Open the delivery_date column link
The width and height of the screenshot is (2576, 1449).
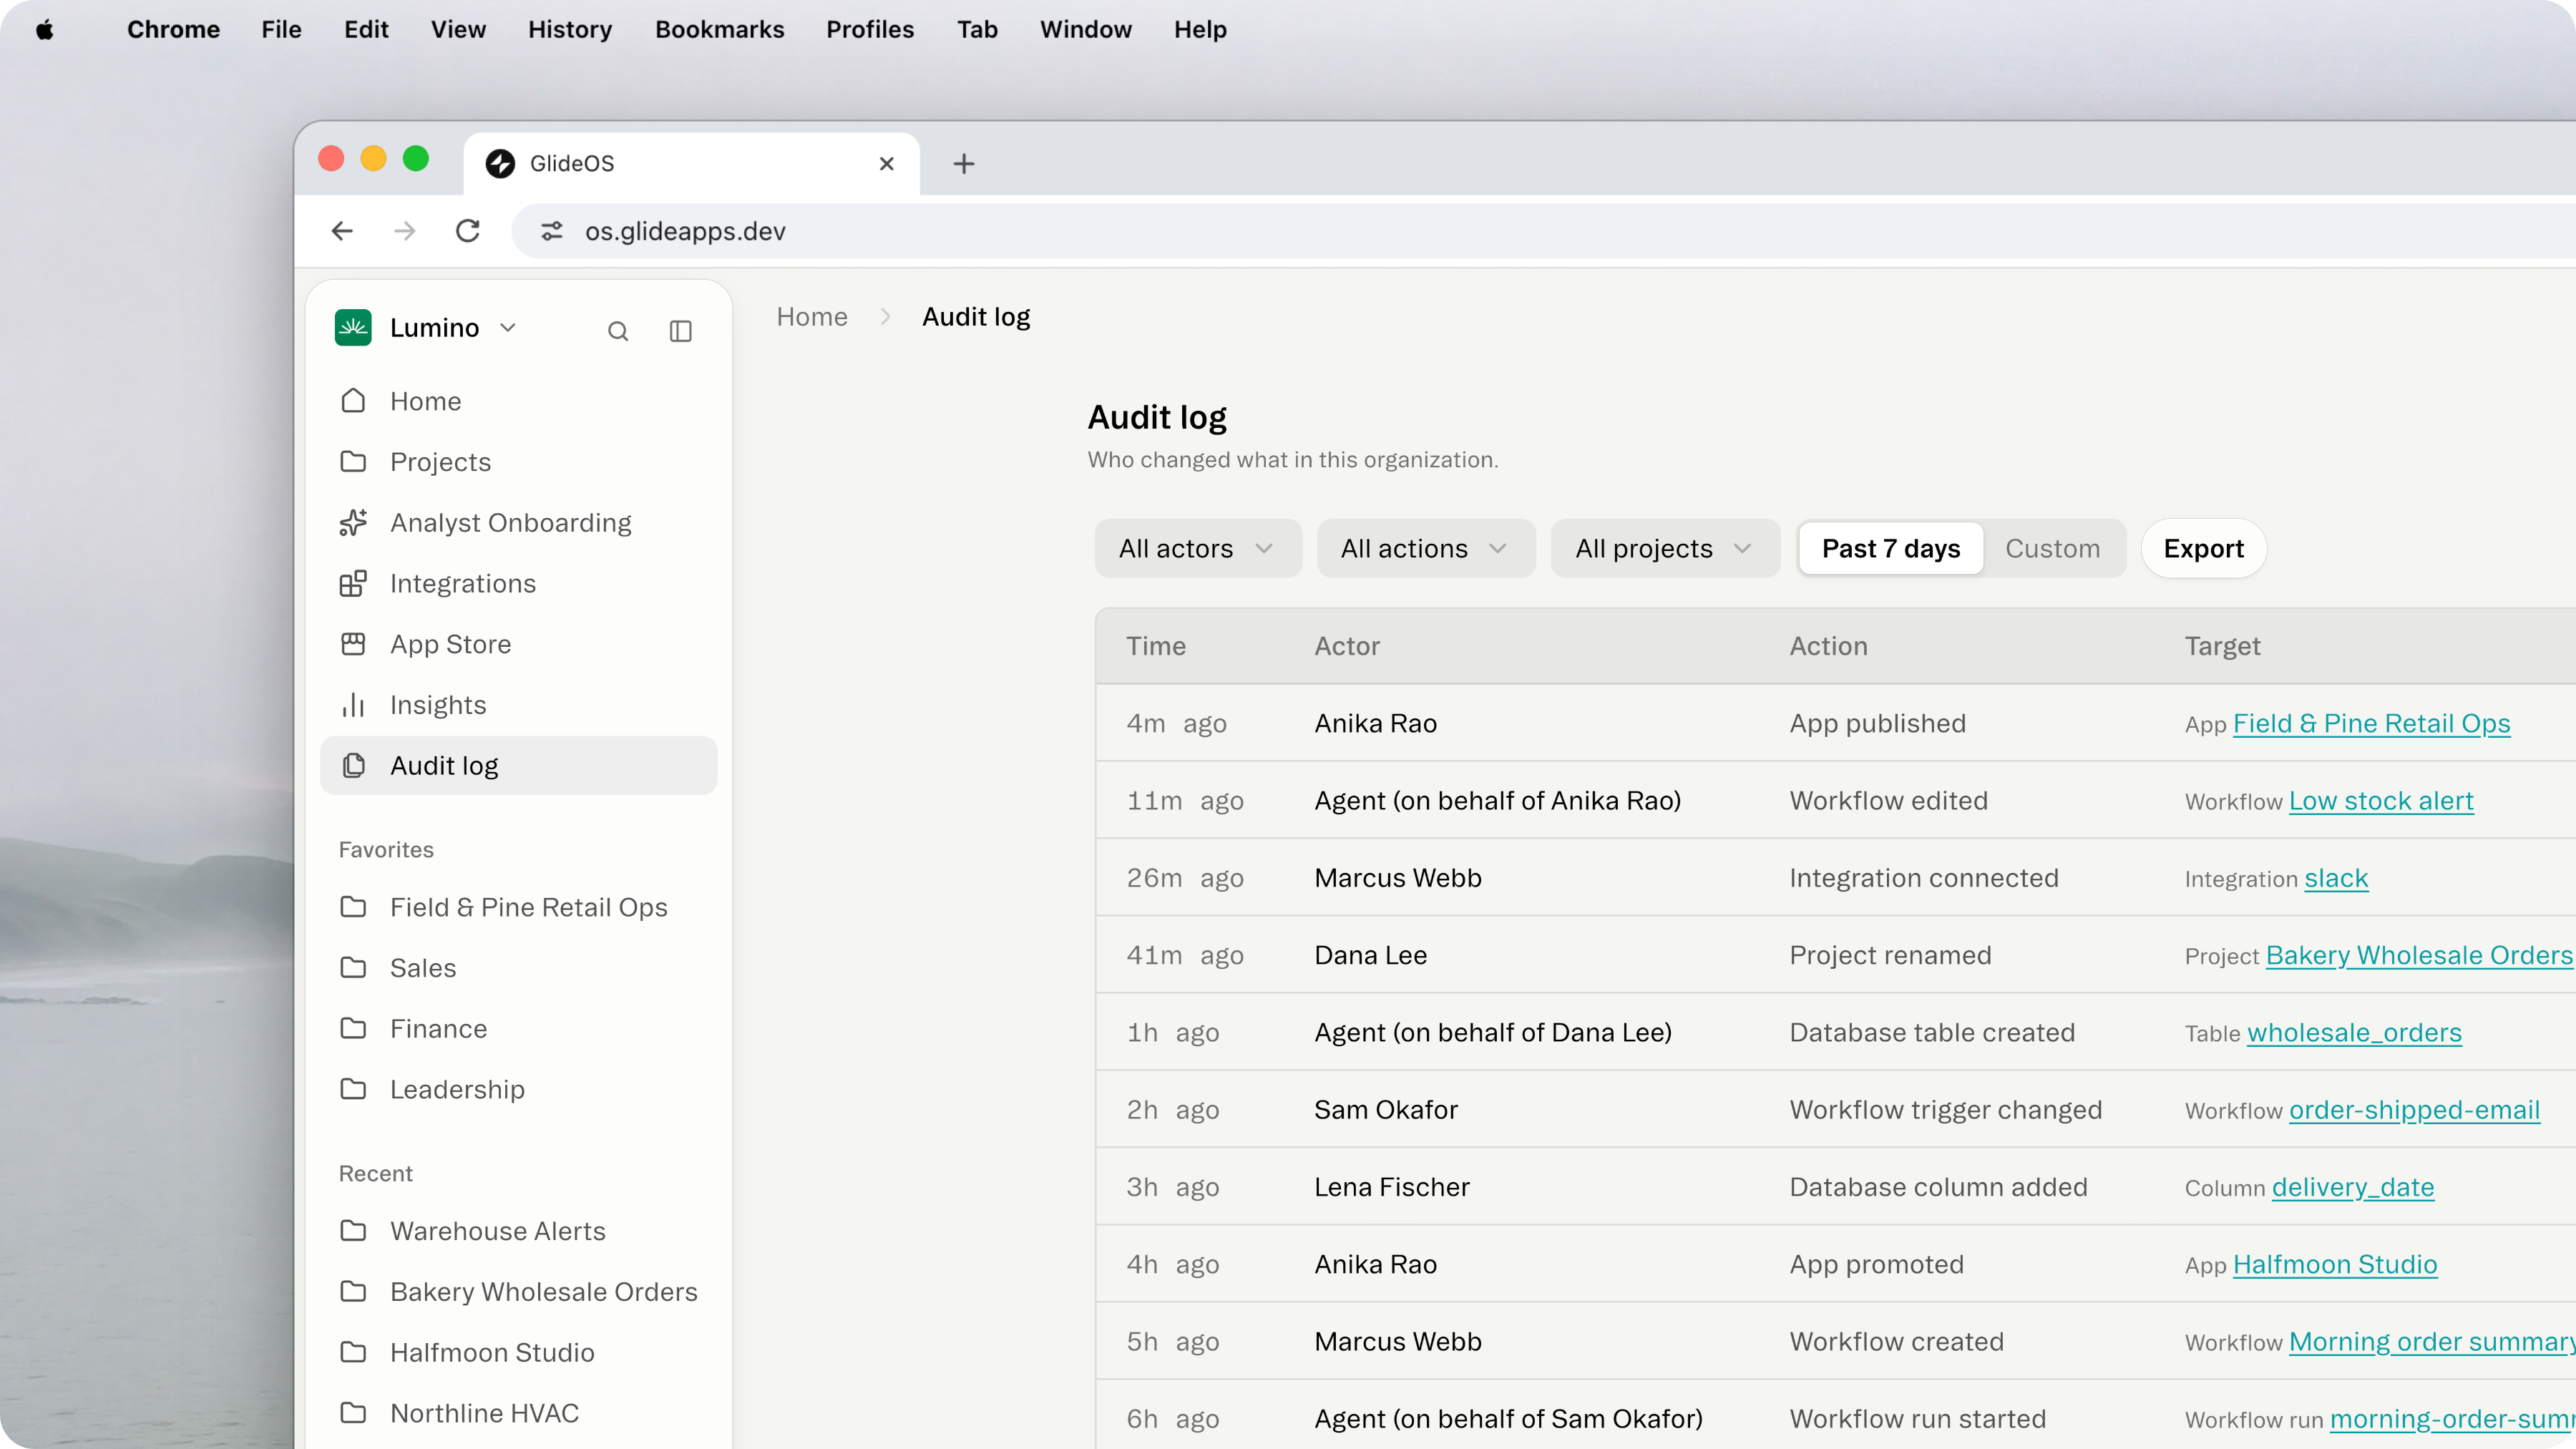pyautogui.click(x=2352, y=1187)
